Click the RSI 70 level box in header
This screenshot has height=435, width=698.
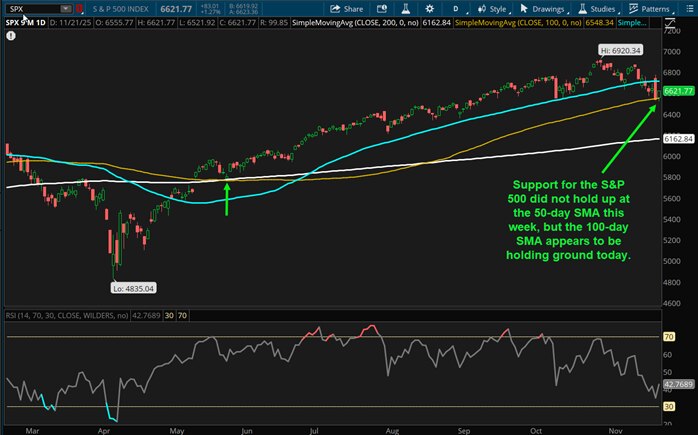coord(183,315)
